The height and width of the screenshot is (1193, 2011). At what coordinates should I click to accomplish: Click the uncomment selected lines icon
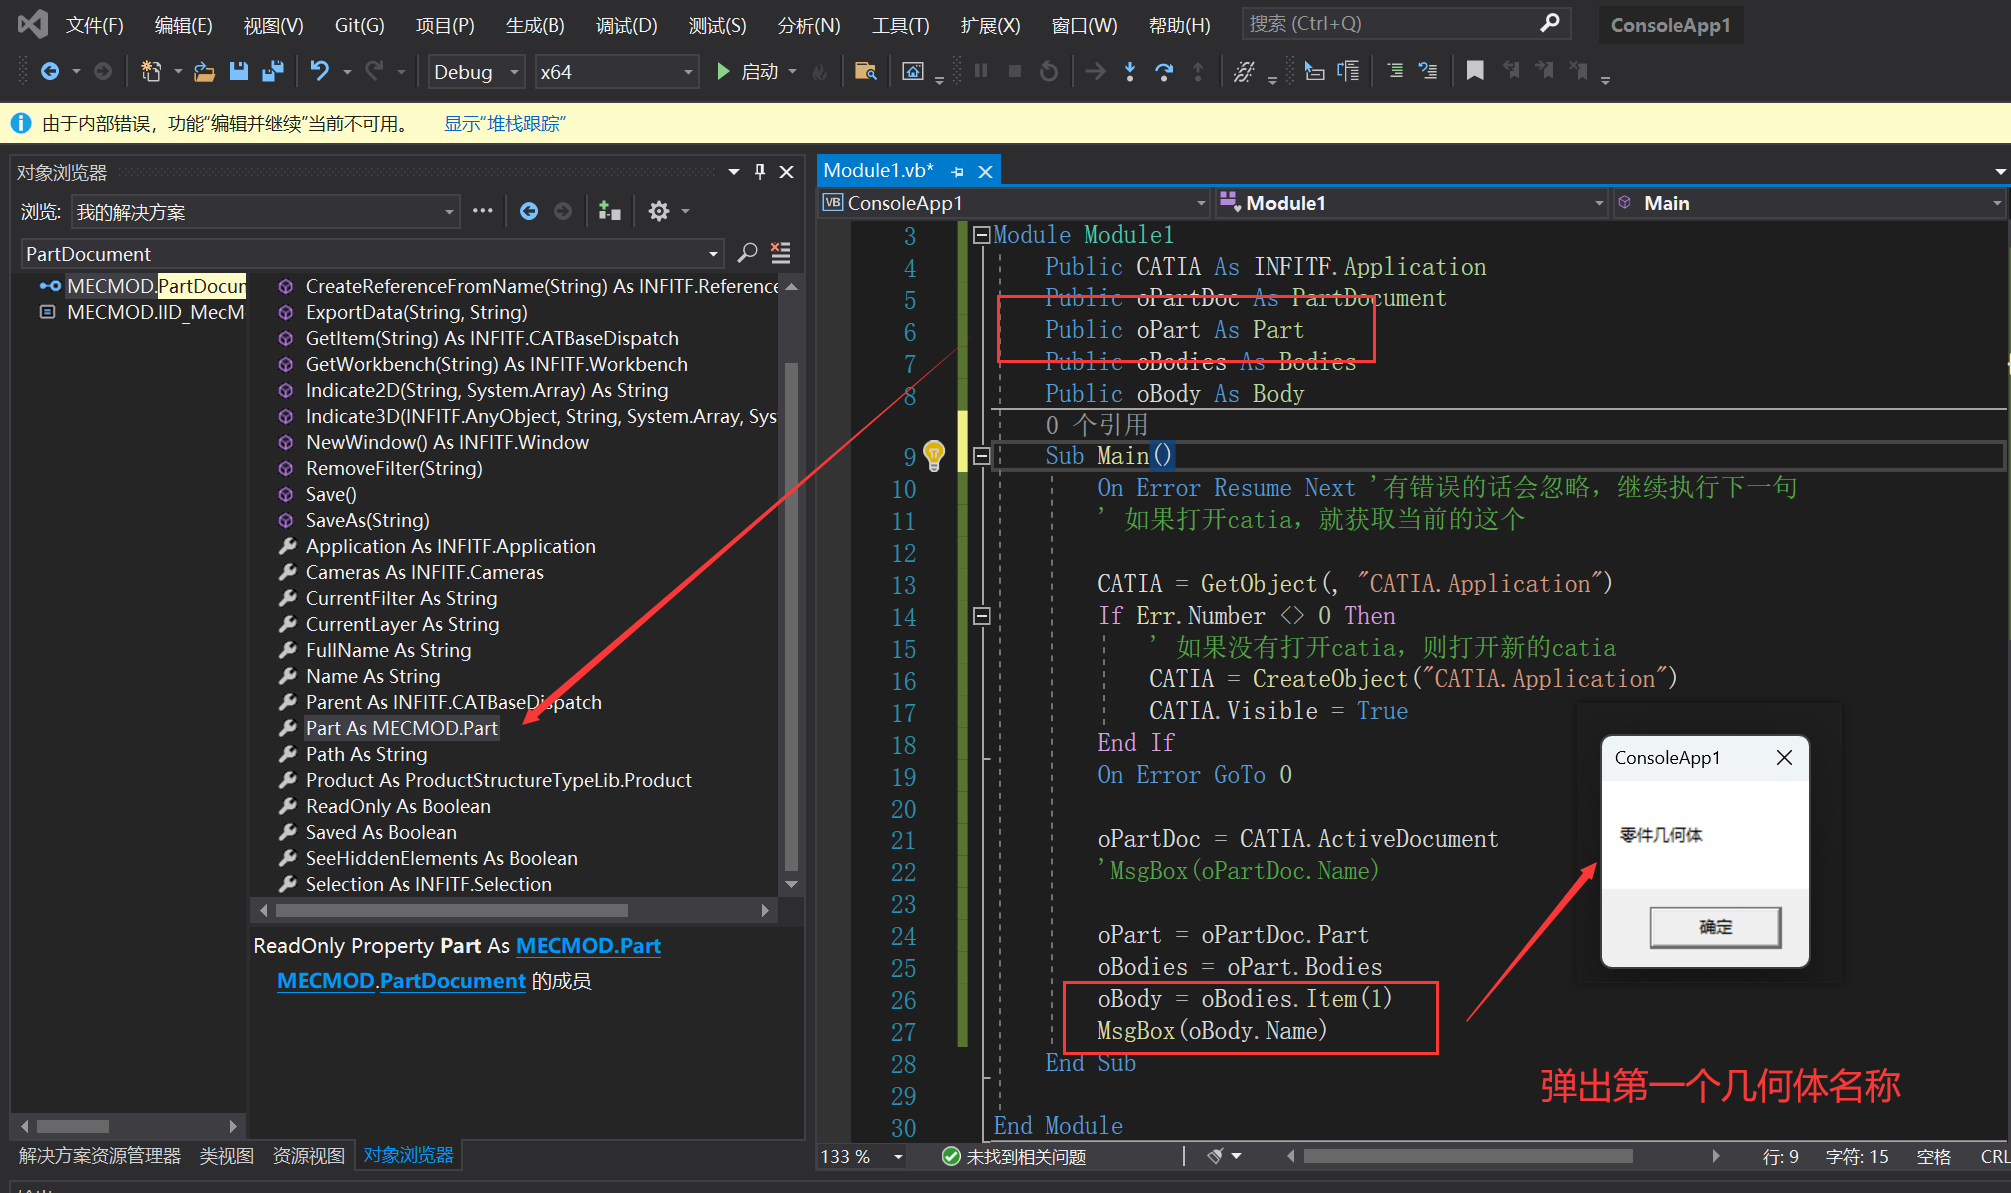(x=1428, y=71)
